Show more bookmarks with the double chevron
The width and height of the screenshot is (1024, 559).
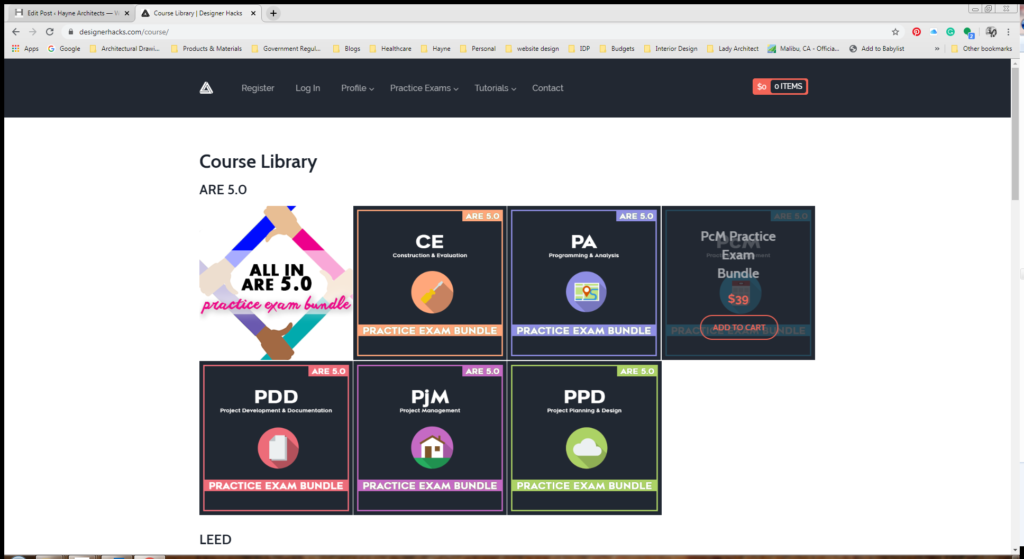pyautogui.click(x=937, y=48)
